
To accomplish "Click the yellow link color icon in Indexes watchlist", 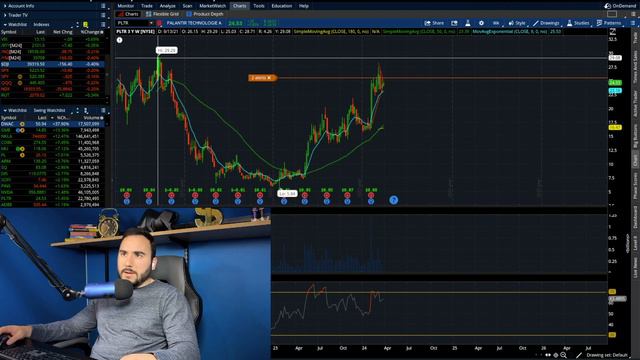I will coord(85,24).
